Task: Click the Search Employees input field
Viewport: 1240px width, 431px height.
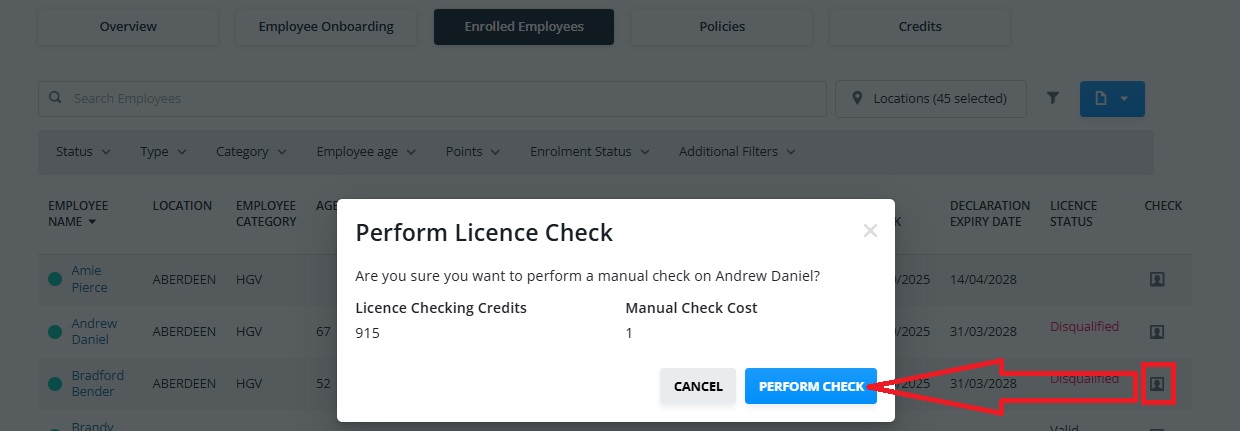Action: [432, 99]
